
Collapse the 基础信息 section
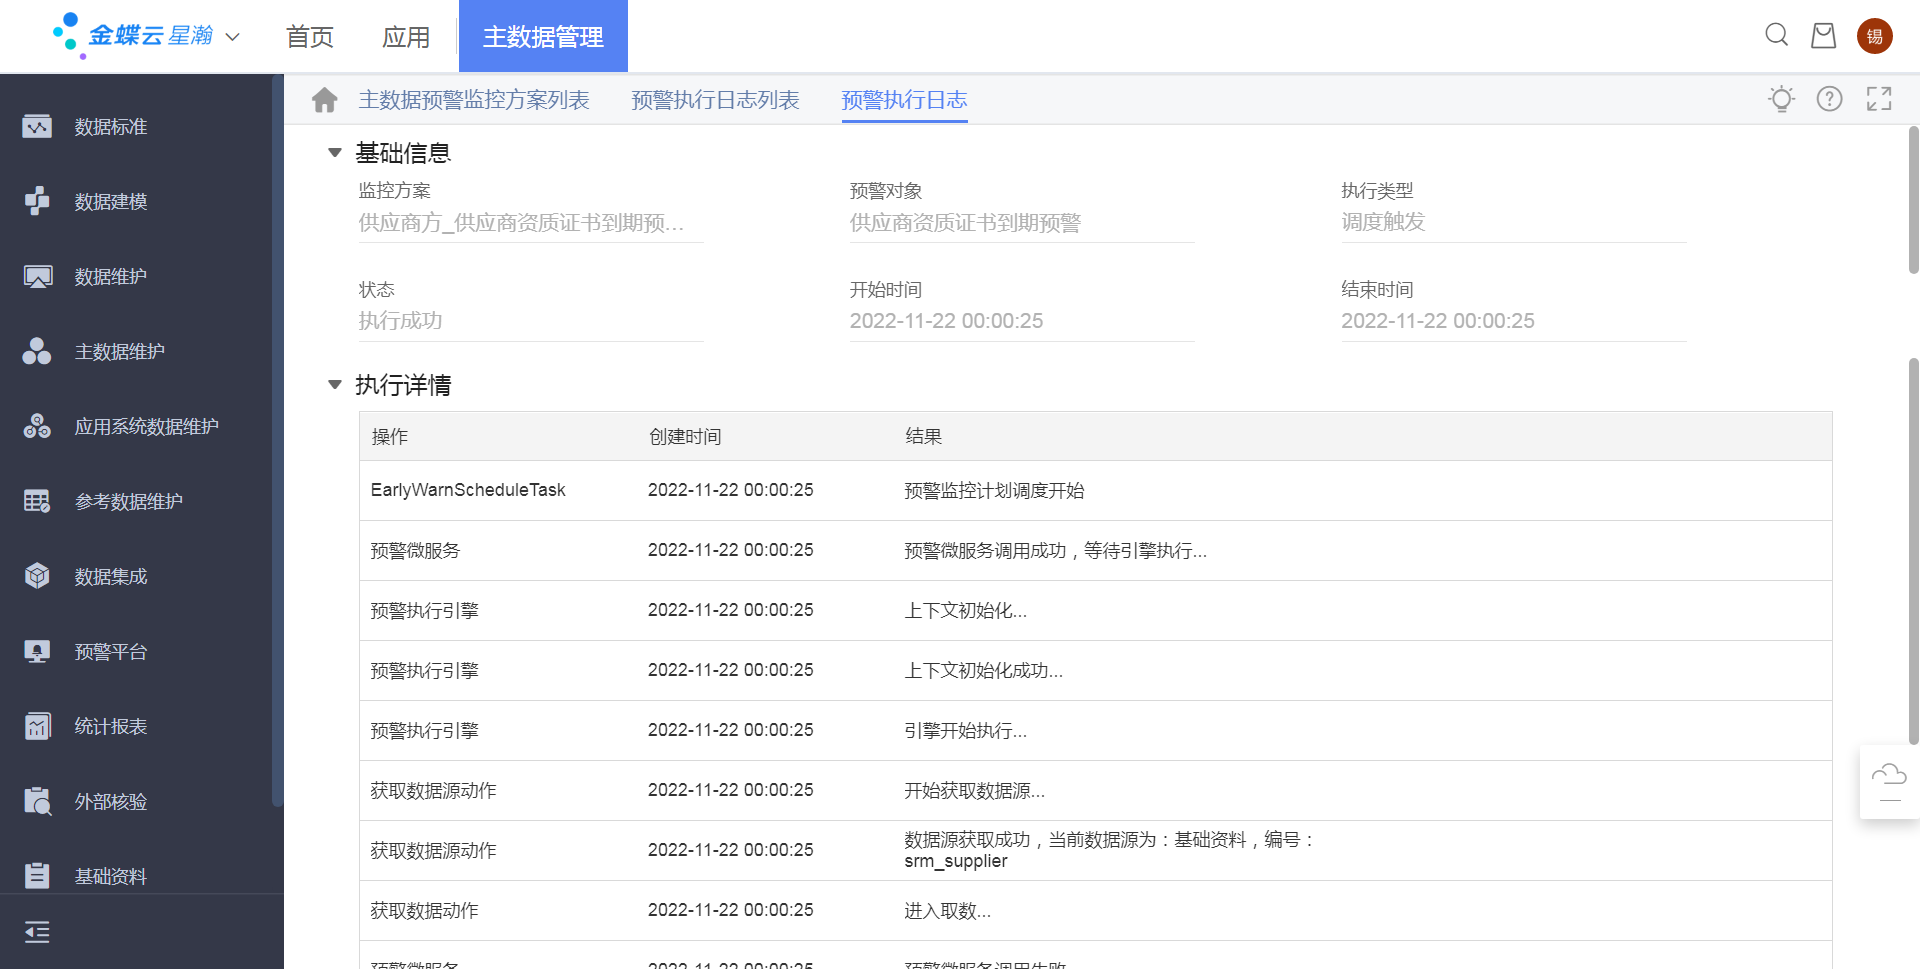(x=335, y=153)
